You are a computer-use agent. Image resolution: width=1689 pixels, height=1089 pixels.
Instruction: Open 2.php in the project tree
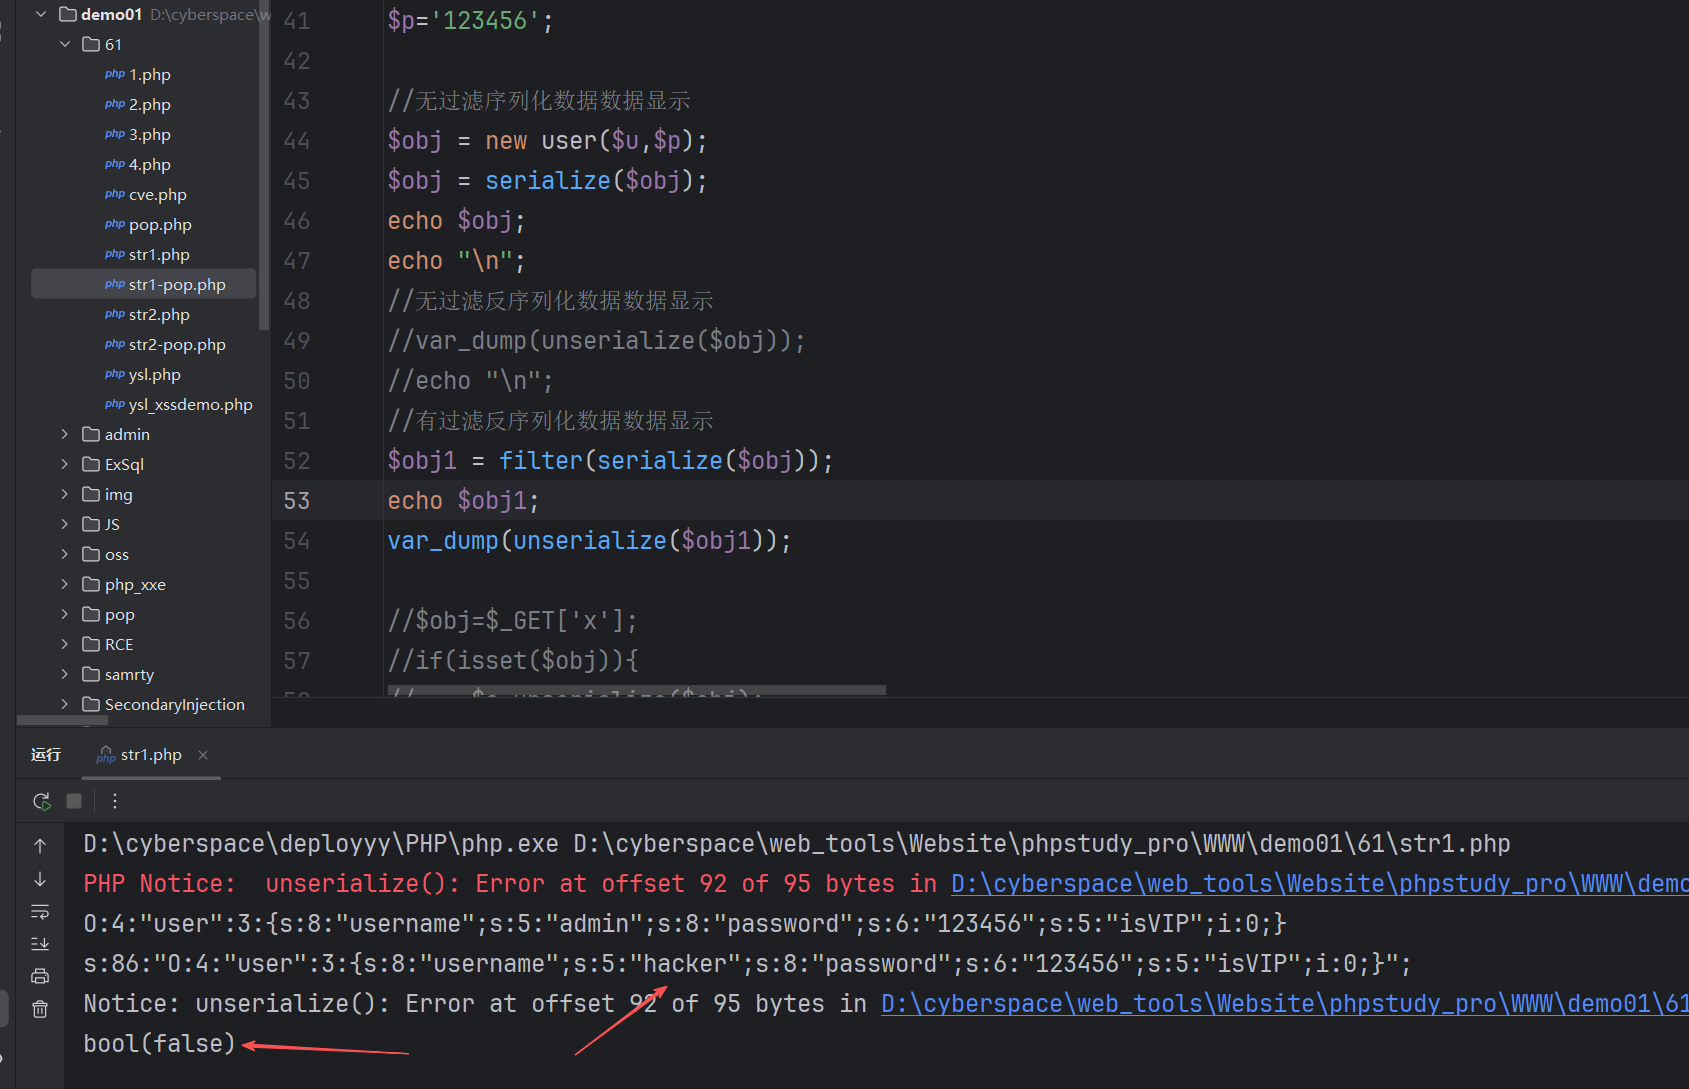coord(149,104)
